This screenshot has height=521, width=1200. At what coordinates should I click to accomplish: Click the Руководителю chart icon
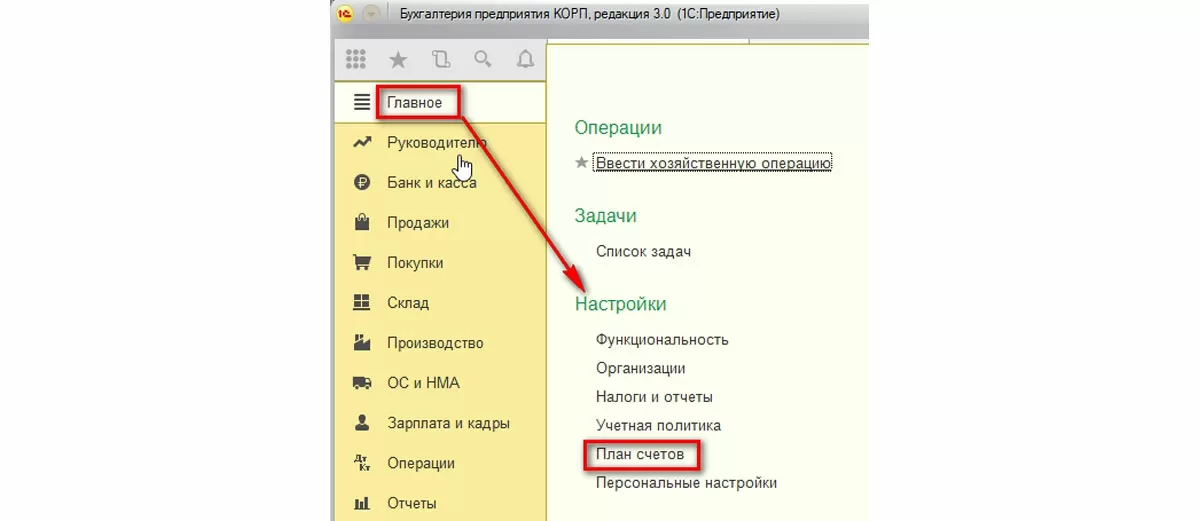pos(362,143)
